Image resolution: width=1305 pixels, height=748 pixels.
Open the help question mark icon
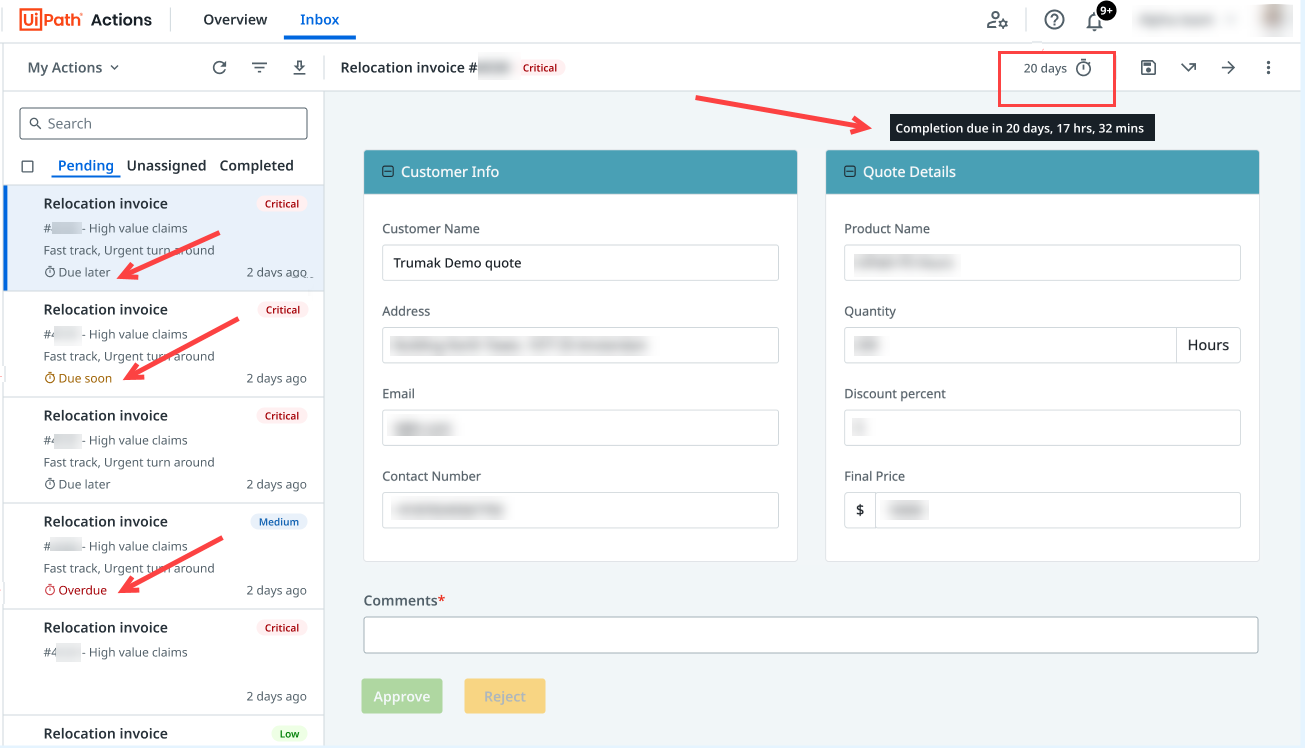tap(1054, 20)
